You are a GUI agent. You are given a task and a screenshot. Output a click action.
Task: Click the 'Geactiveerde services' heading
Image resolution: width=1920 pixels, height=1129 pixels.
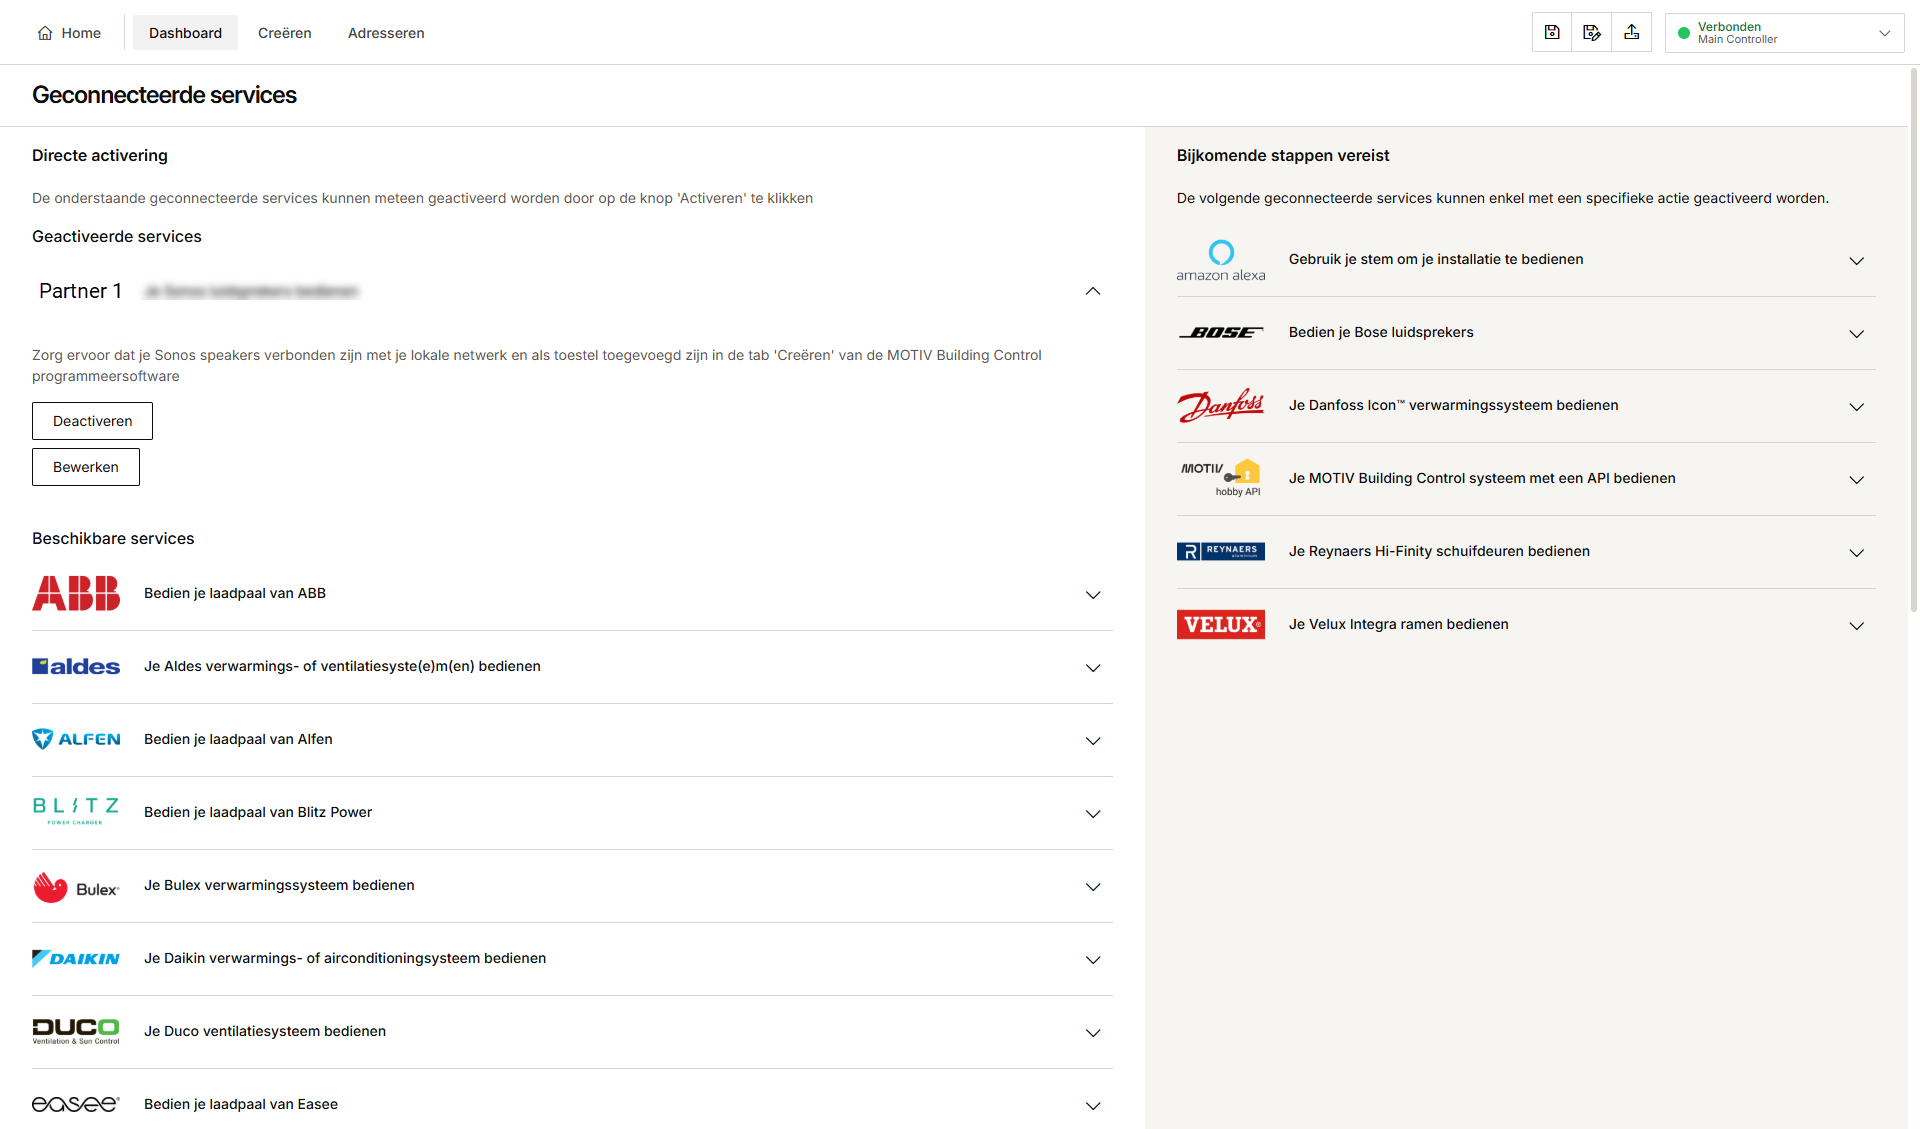[117, 236]
